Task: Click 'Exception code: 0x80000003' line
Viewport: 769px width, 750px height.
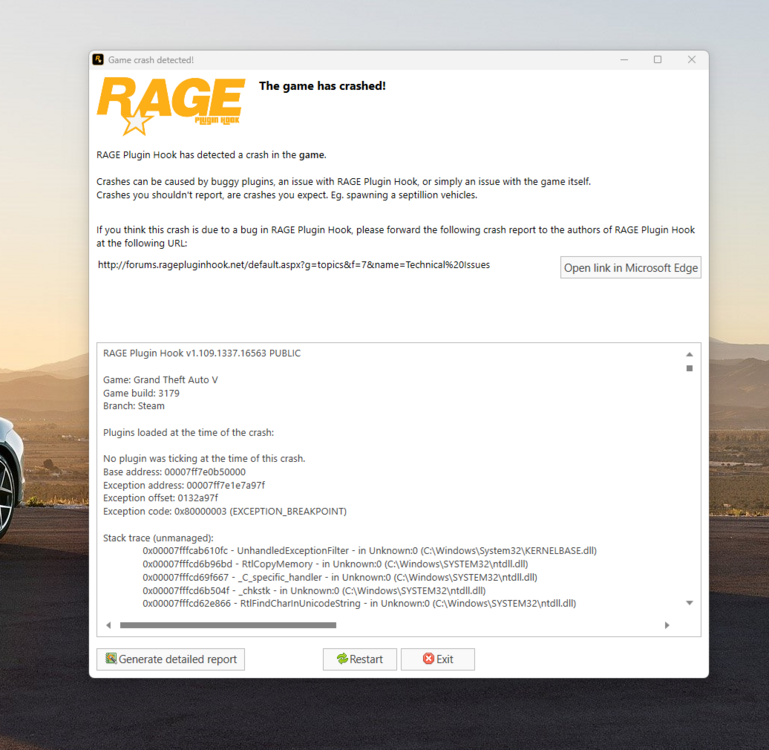Action: pyautogui.click(x=225, y=511)
